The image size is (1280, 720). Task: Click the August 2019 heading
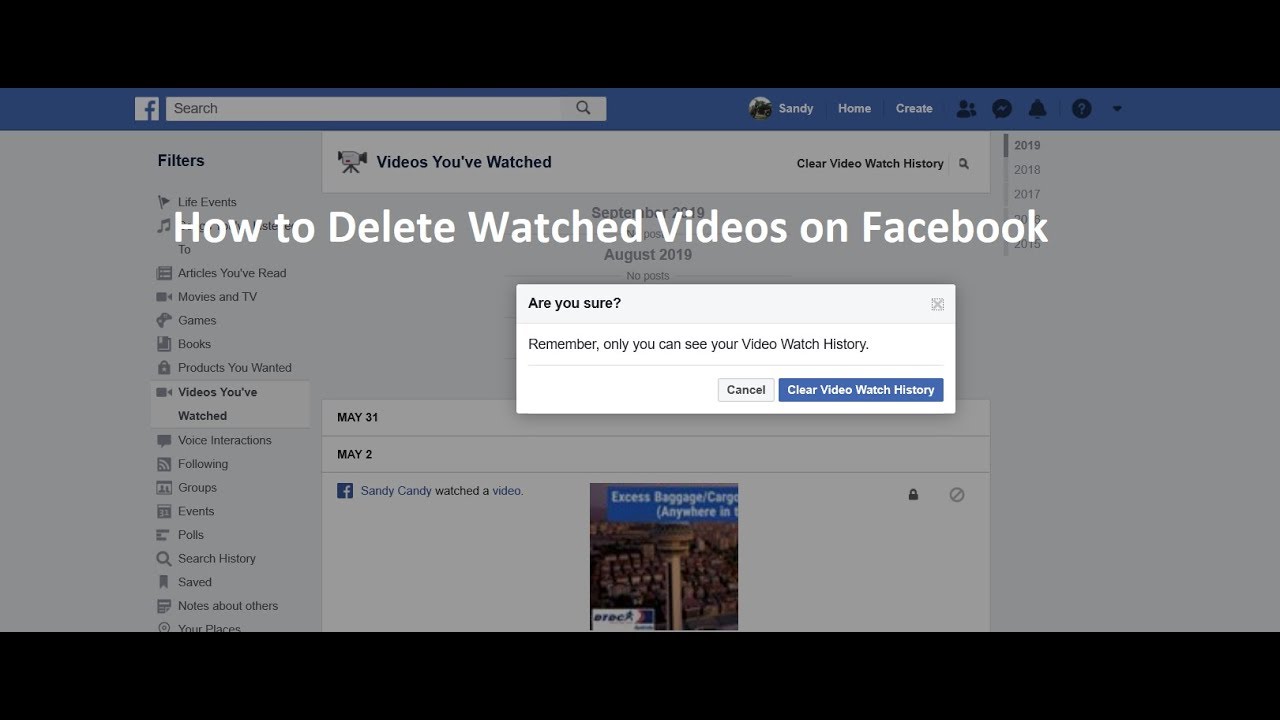coord(648,255)
